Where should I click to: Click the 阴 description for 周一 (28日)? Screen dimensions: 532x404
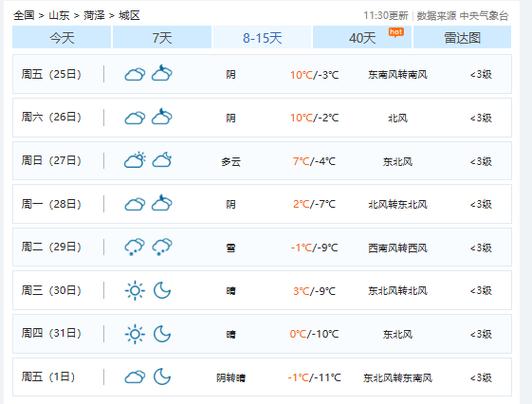231,205
